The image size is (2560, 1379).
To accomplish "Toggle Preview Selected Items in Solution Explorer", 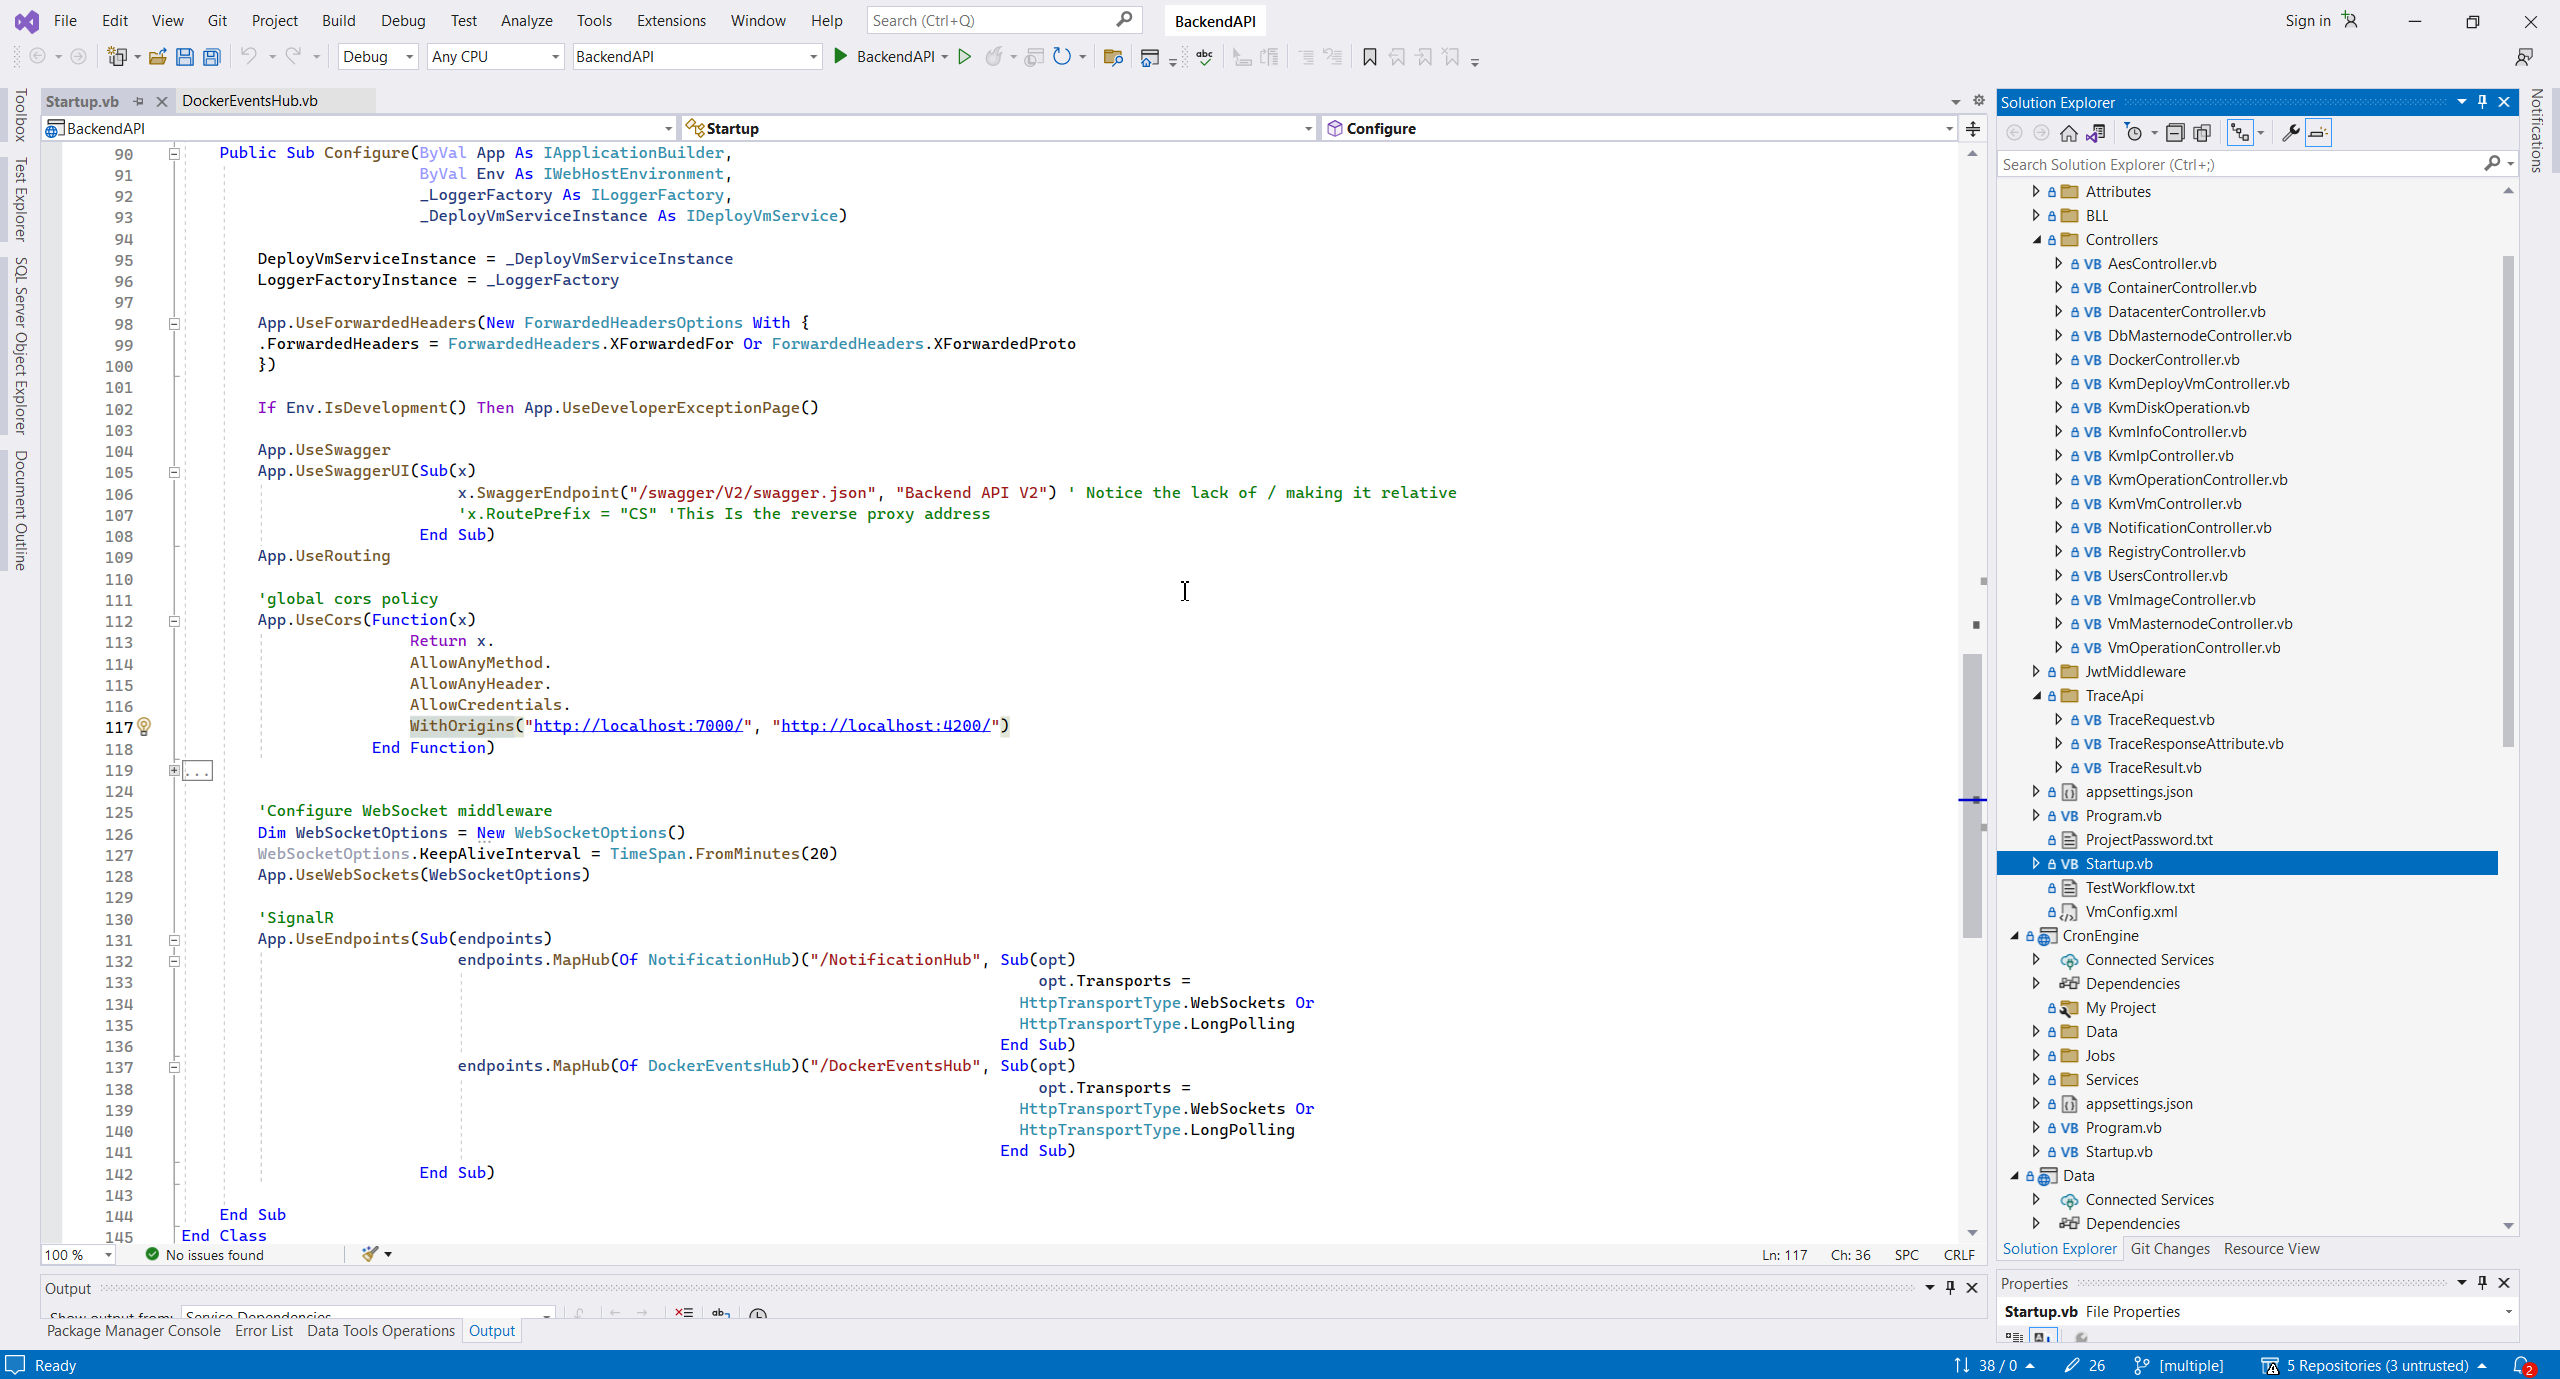I will (x=2318, y=133).
